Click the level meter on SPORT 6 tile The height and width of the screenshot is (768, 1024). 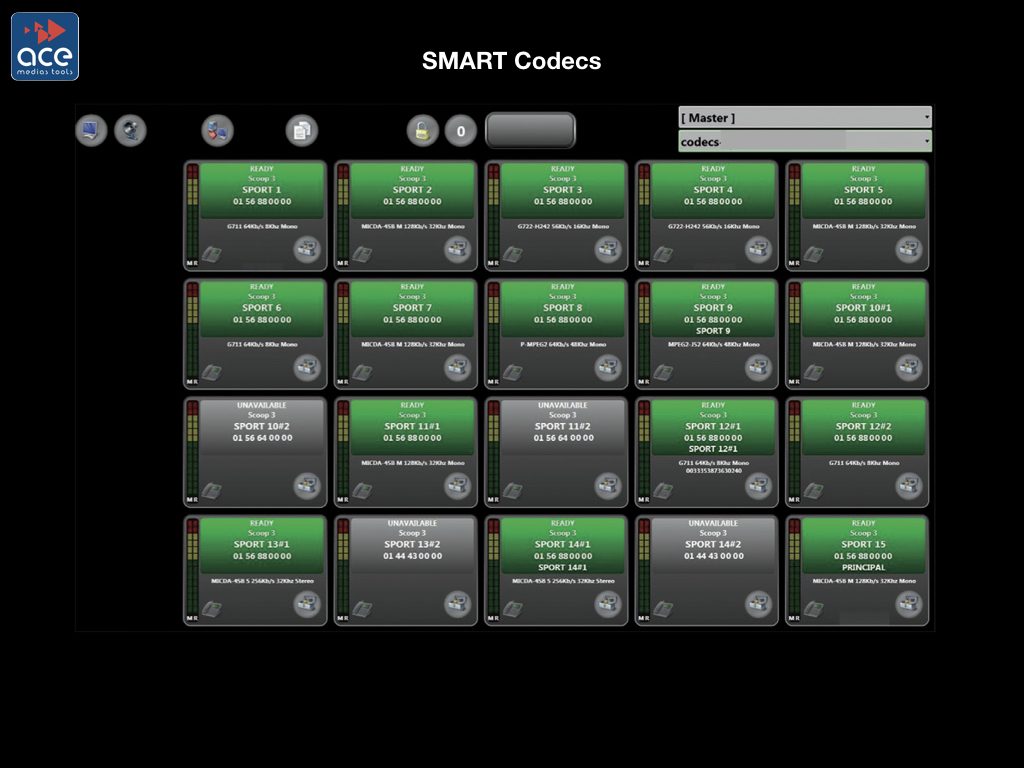click(191, 331)
